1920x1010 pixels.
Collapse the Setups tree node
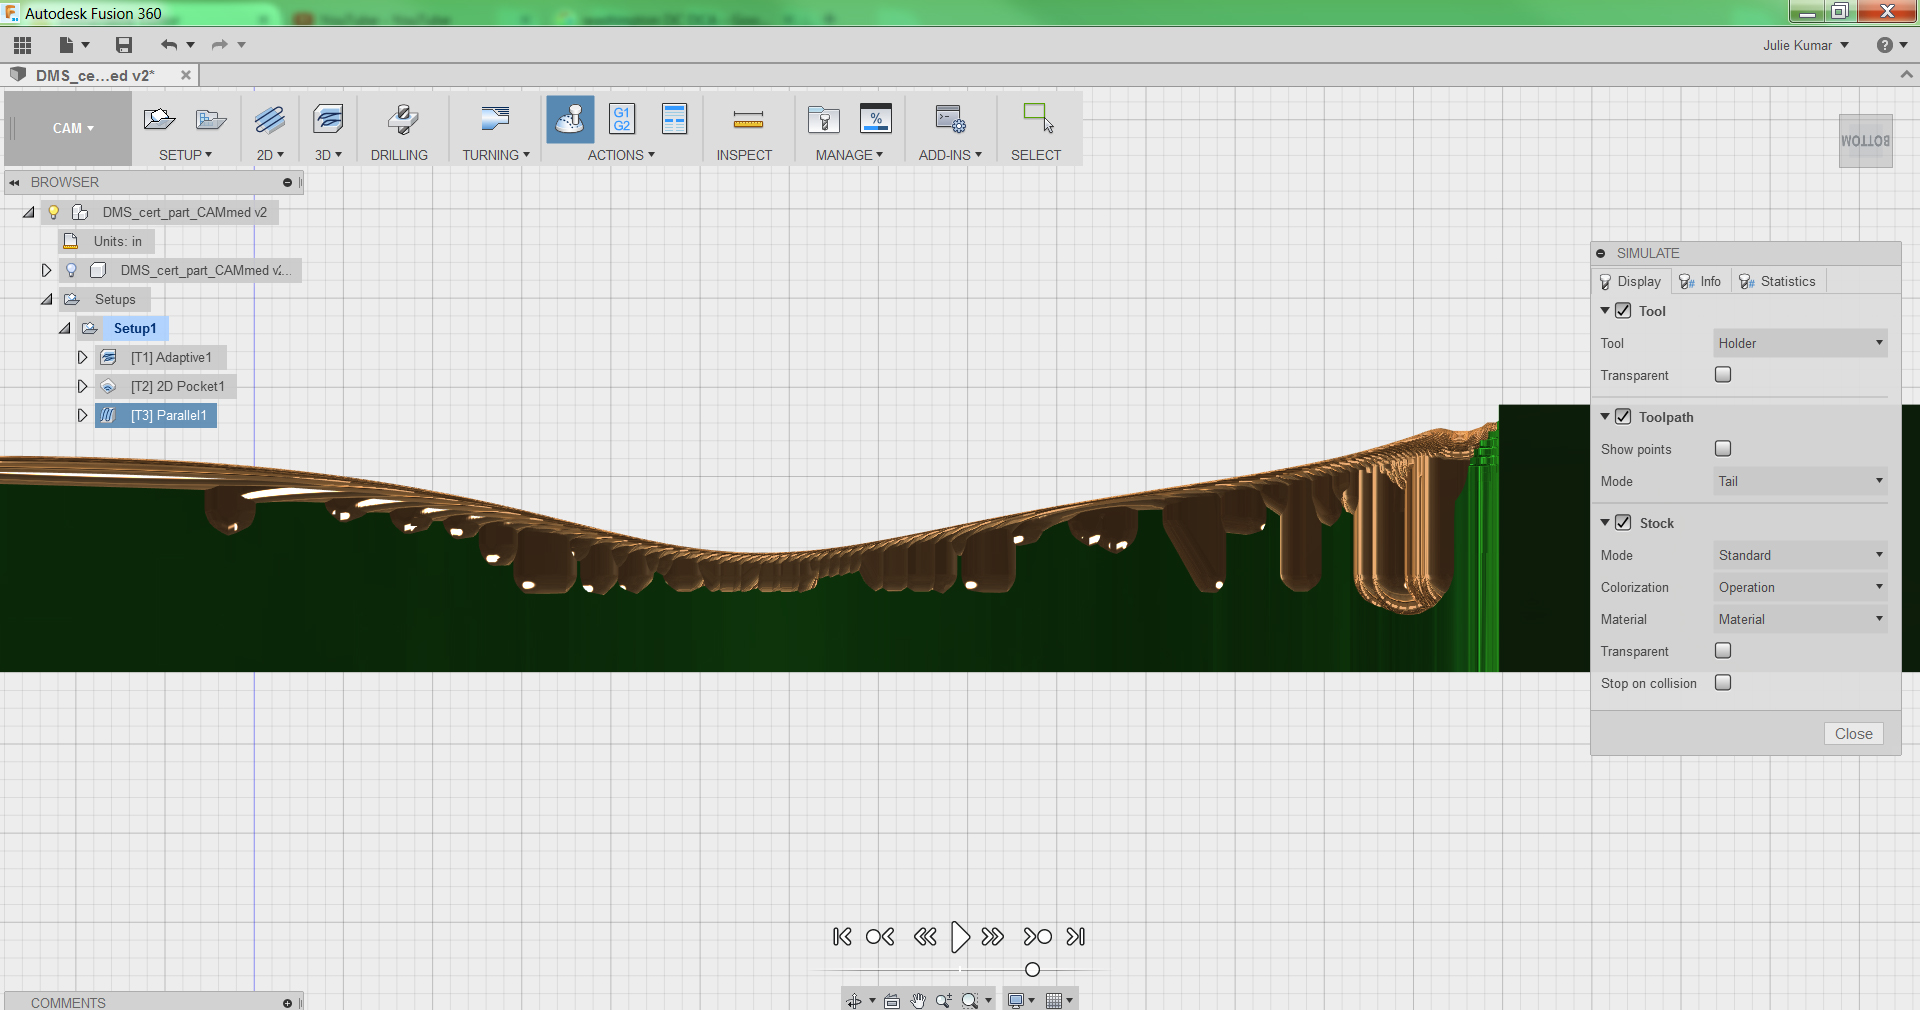46,299
